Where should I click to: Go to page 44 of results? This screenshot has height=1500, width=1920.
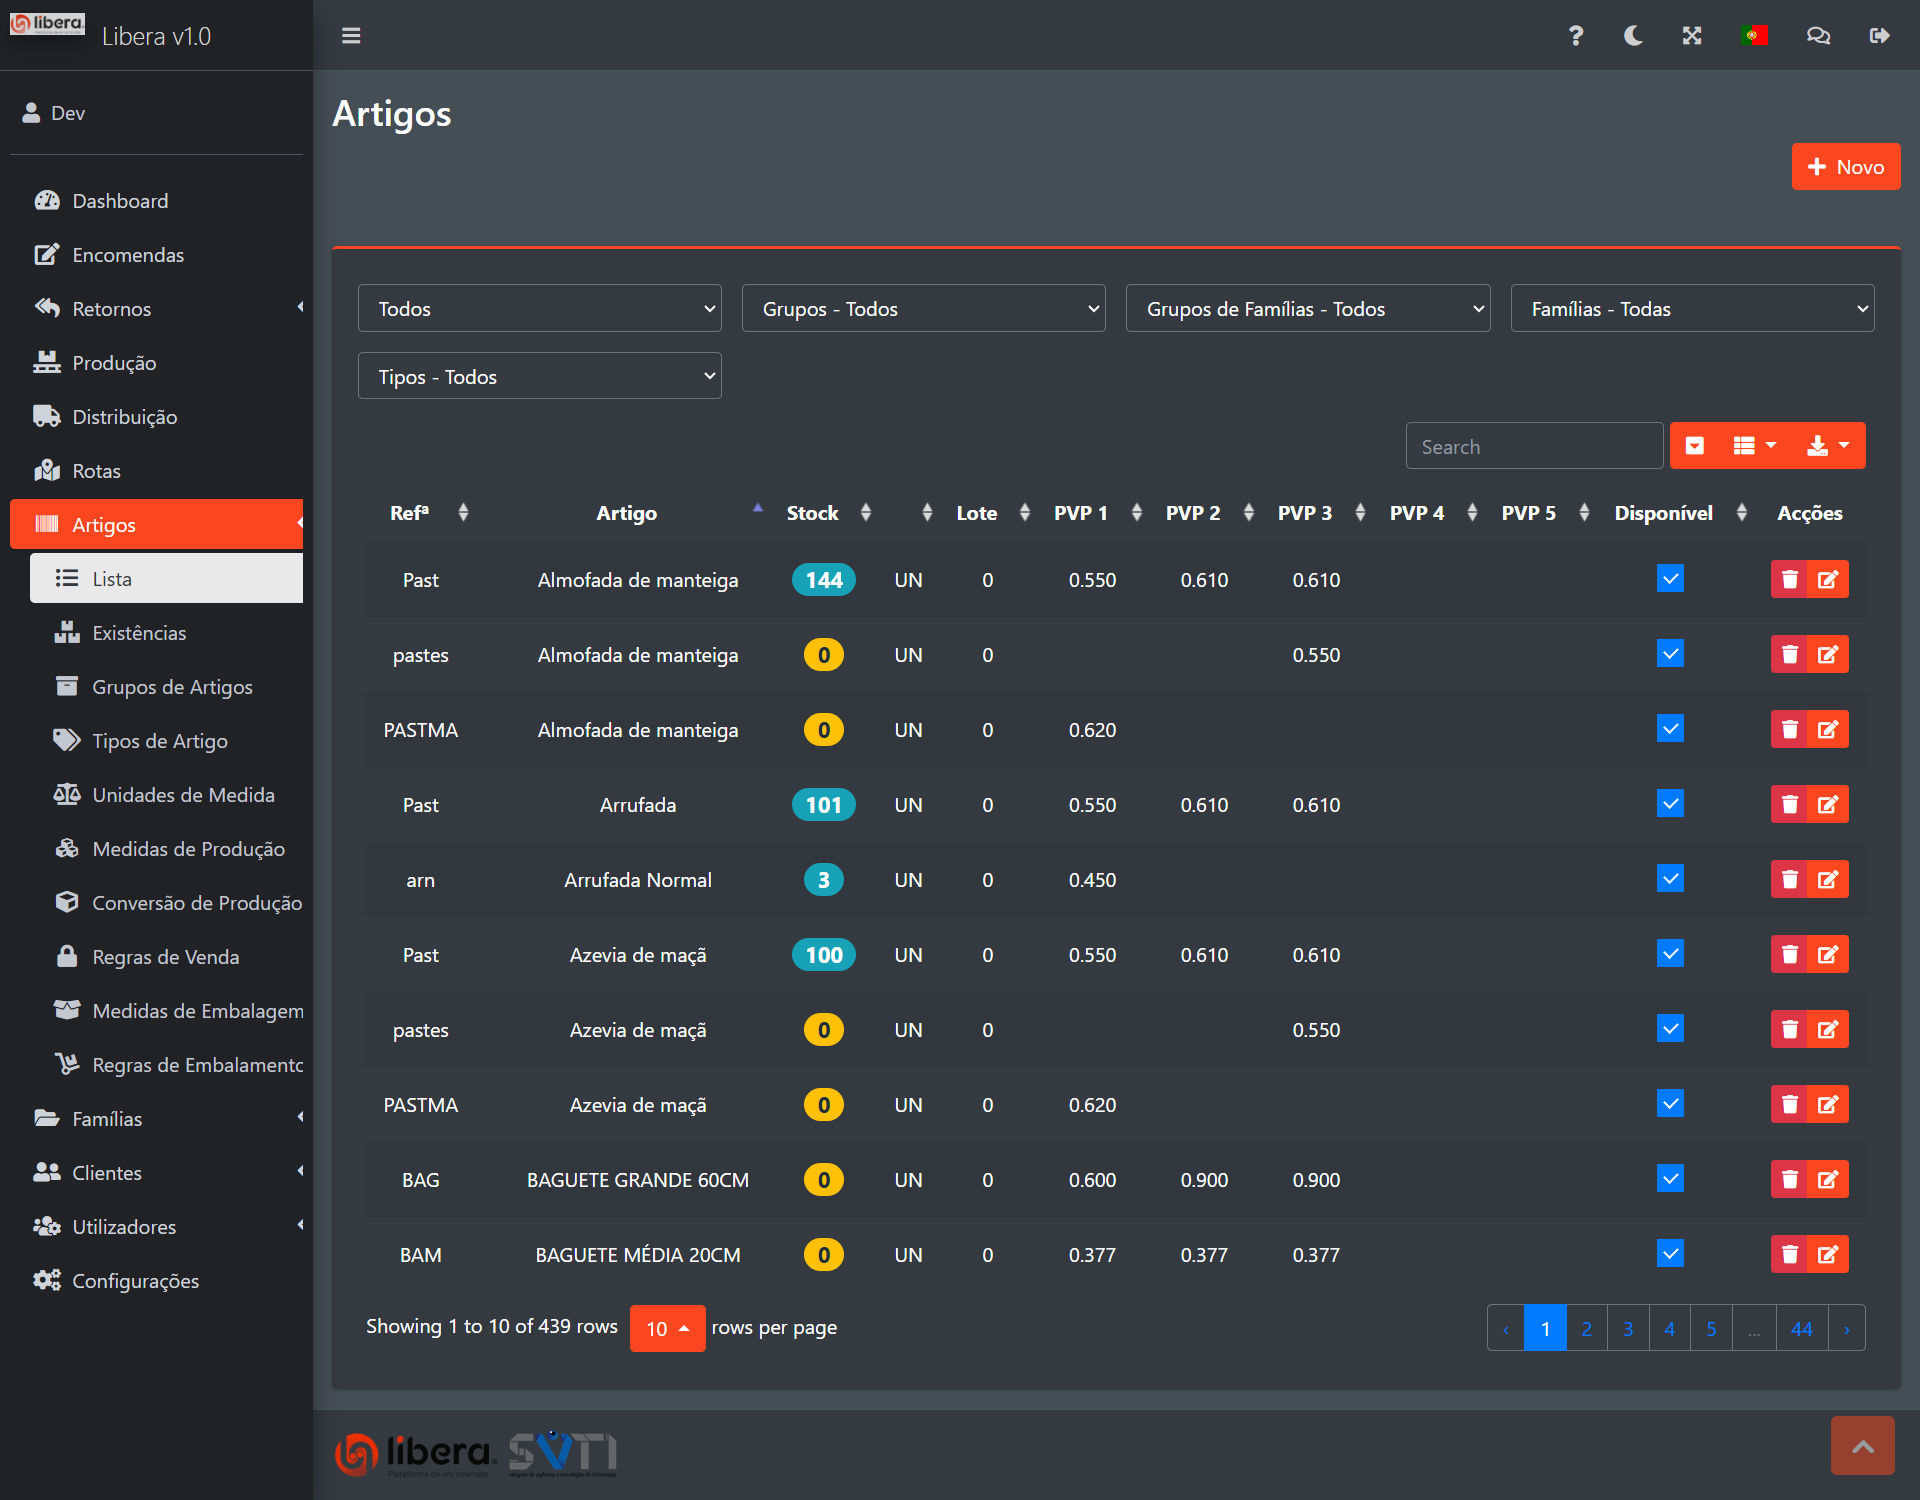coord(1801,1329)
